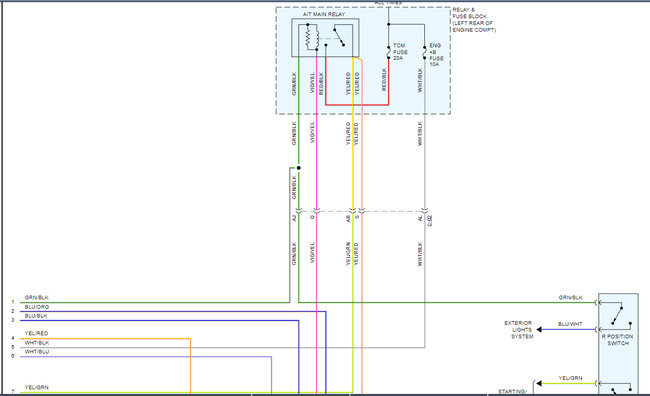Click the A/T MAIN RELAY label
The image size is (650, 396).
click(324, 14)
